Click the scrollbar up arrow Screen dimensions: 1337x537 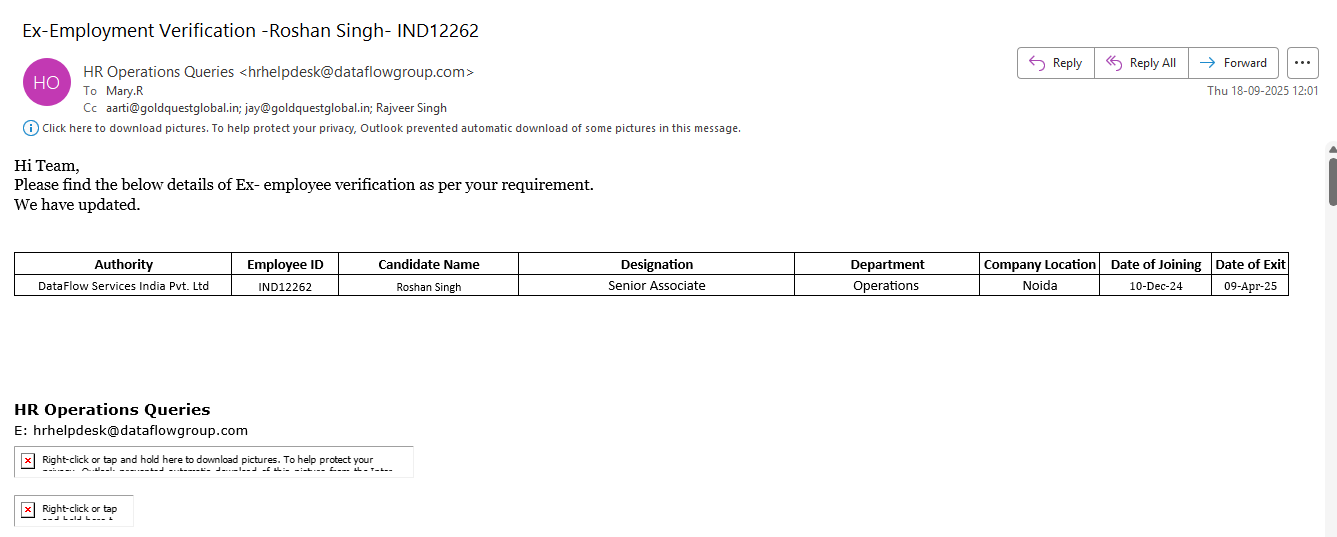(x=1332, y=149)
